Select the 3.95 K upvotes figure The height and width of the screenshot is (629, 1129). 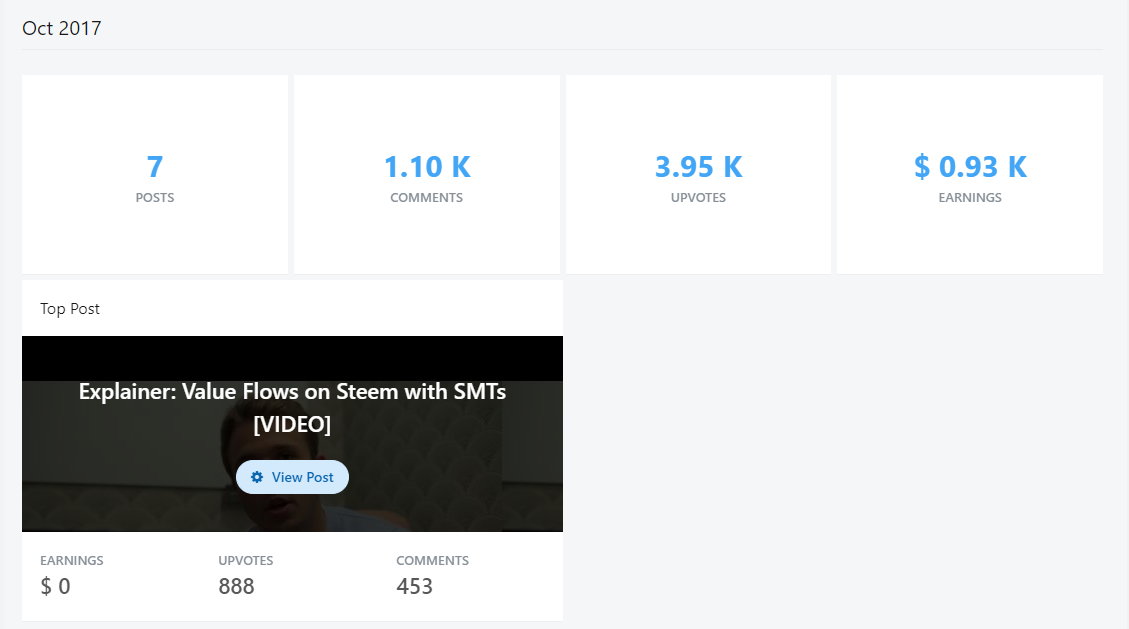[x=698, y=166]
